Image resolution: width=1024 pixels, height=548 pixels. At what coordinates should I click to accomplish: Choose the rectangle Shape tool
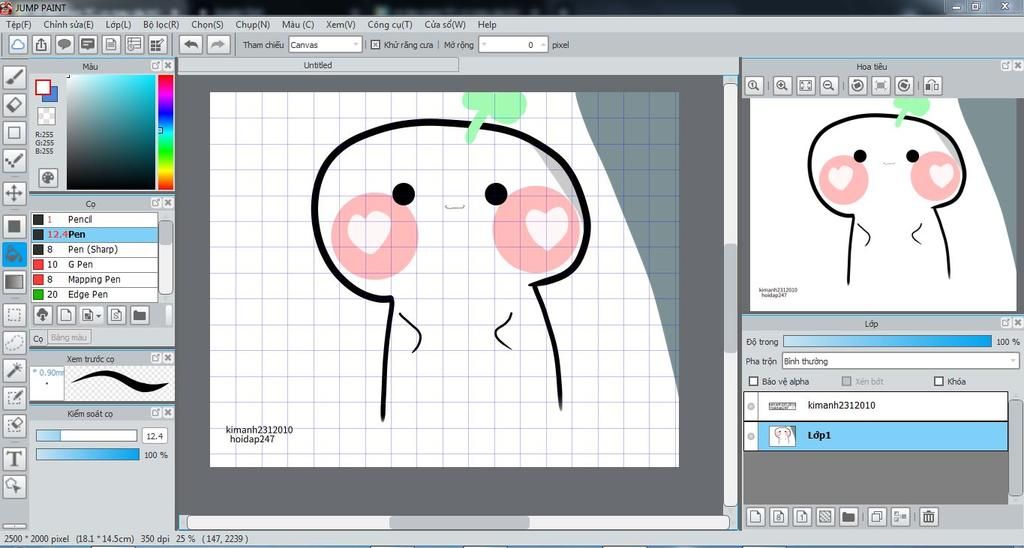pos(14,133)
